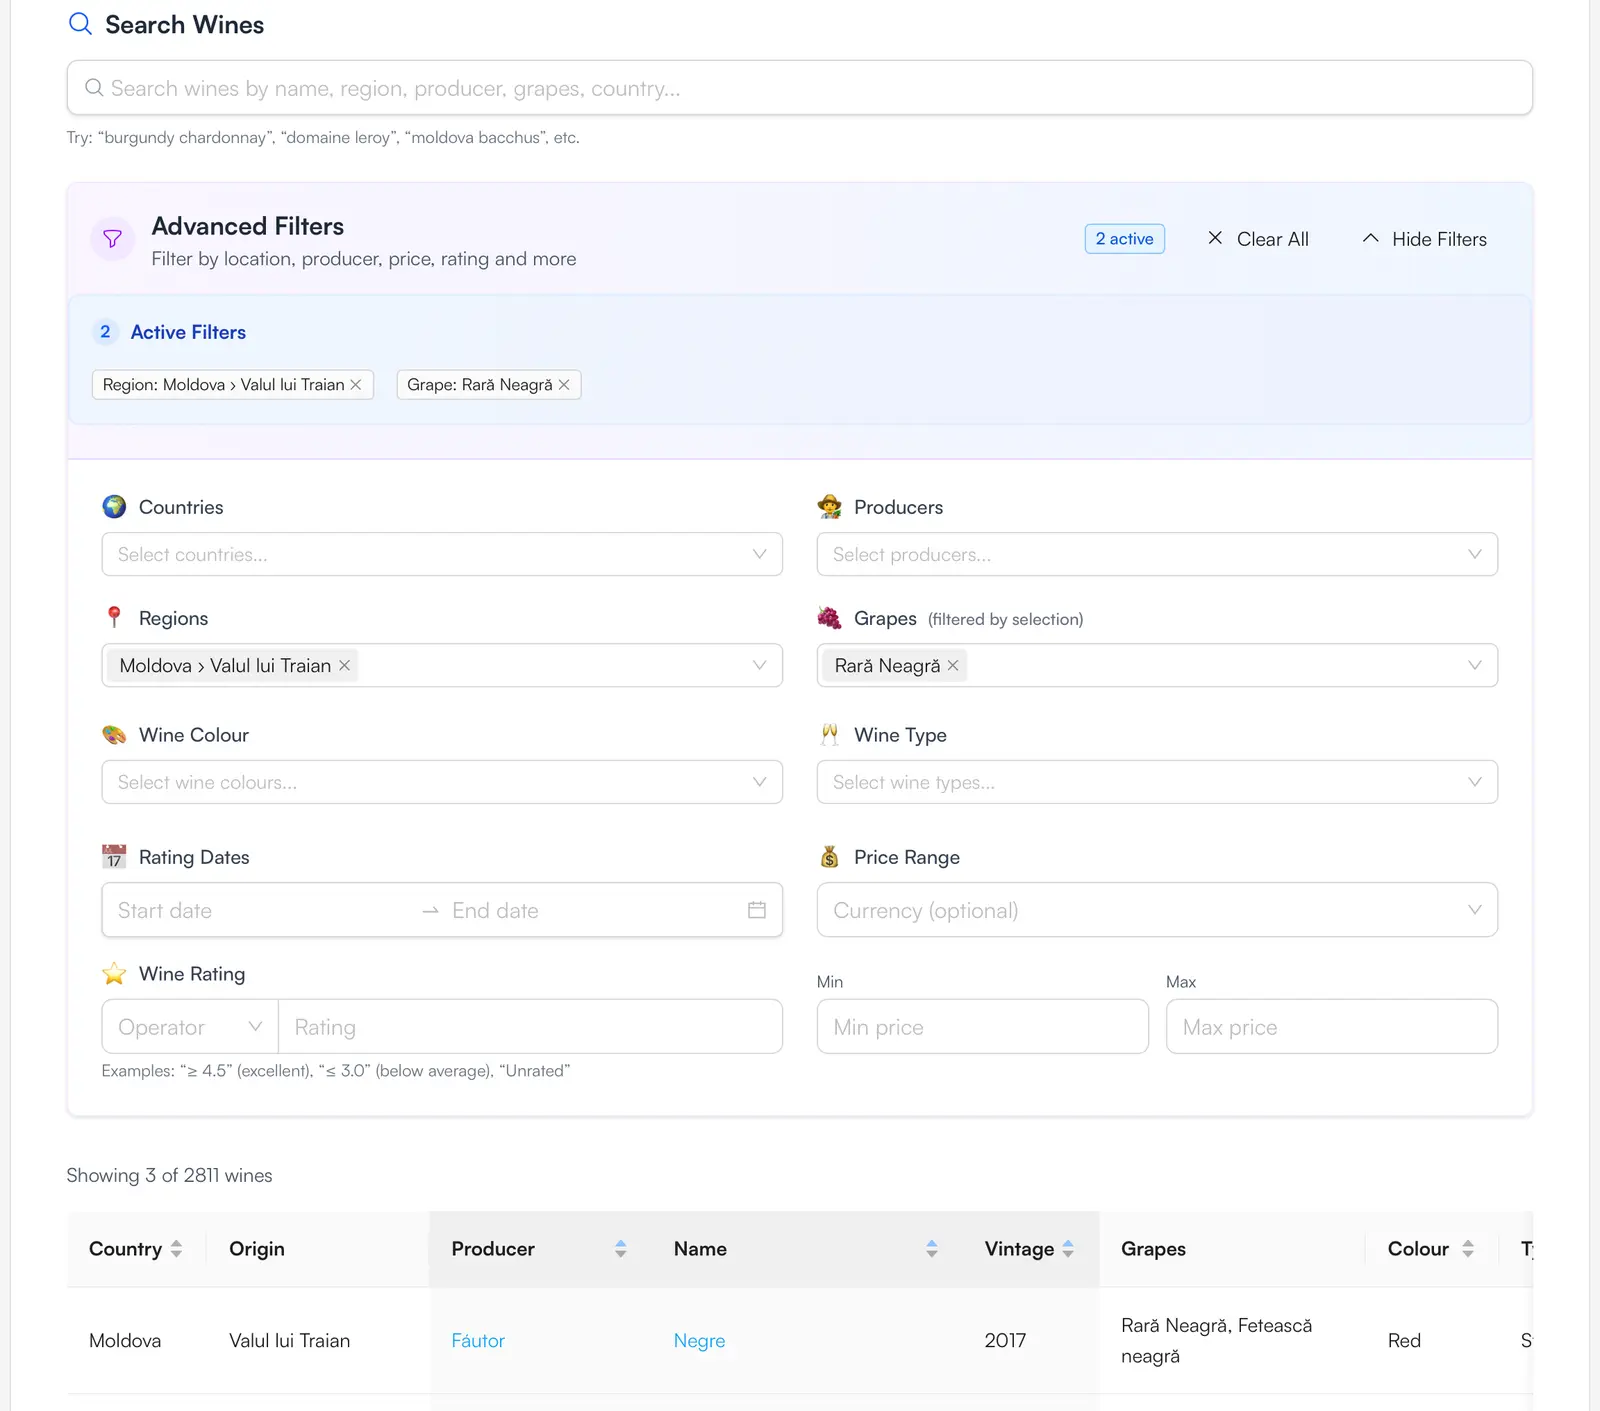Click Clear All filters button
1600x1411 pixels.
point(1258,239)
